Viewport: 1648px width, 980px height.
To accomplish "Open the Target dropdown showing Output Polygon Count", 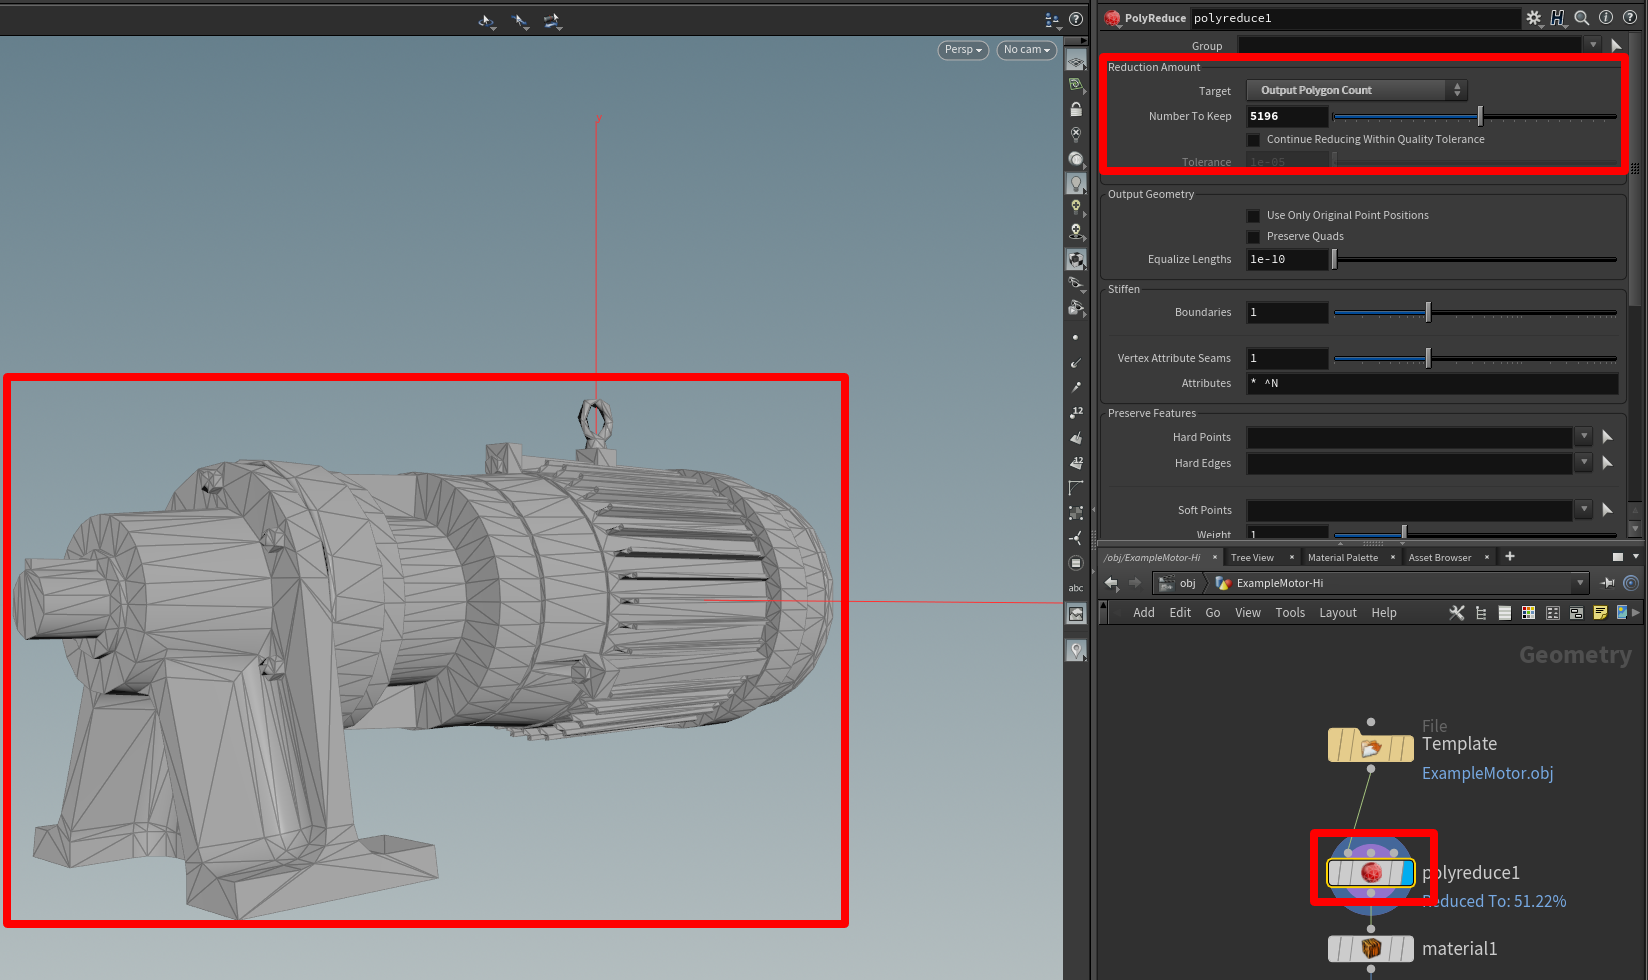I will 1356,91.
